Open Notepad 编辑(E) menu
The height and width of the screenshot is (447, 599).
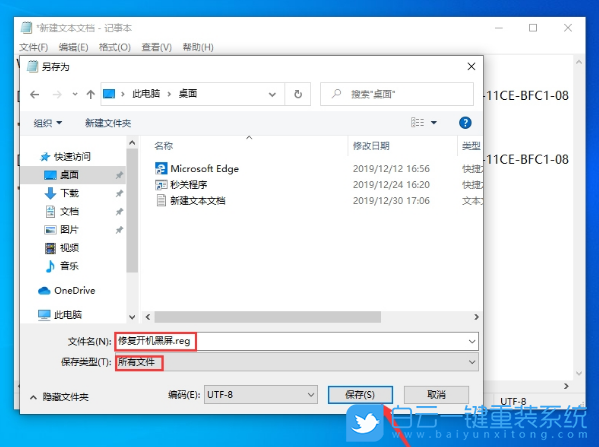tap(73, 47)
